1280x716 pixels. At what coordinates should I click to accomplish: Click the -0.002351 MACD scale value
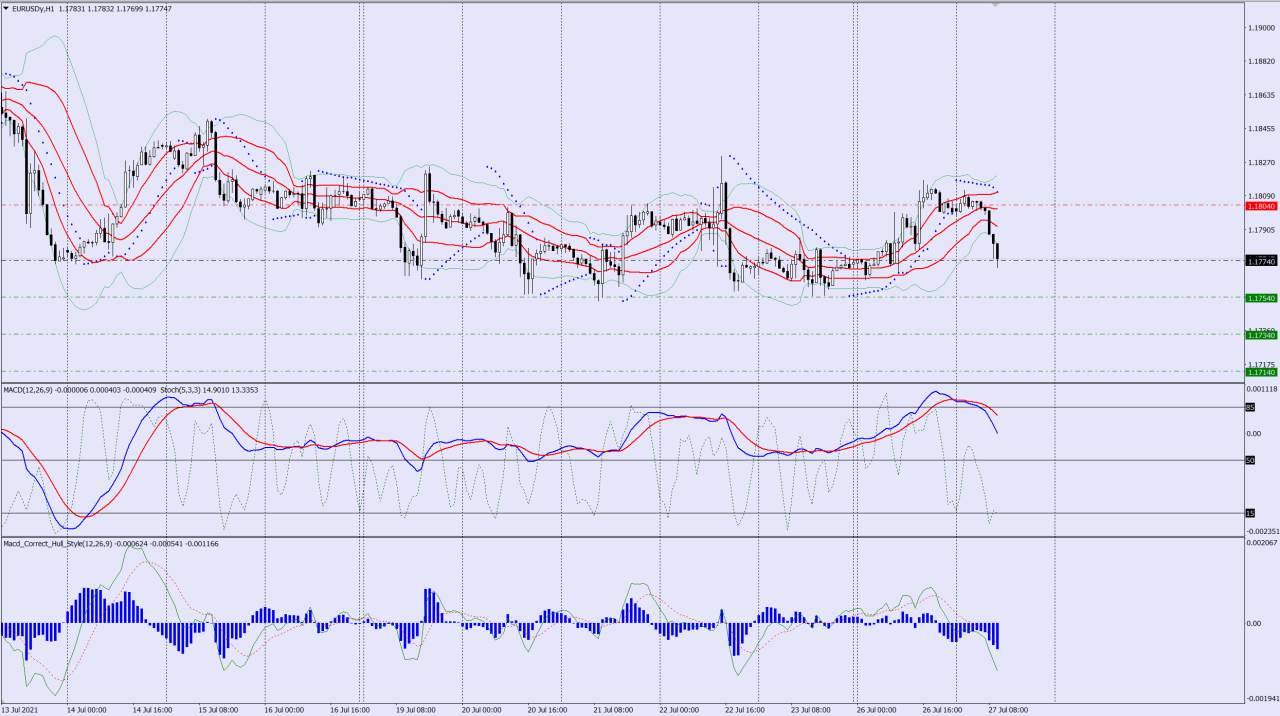(x=1262, y=531)
